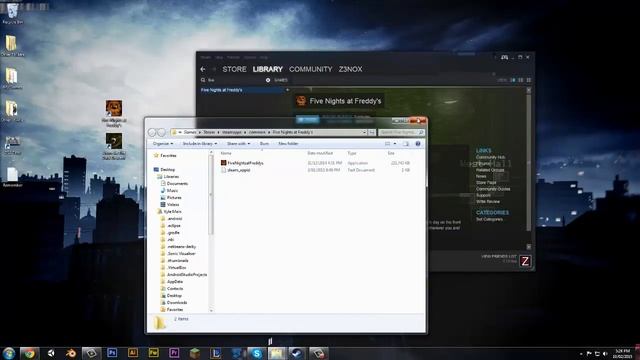Click the Explorer search box

click(x=401, y=132)
